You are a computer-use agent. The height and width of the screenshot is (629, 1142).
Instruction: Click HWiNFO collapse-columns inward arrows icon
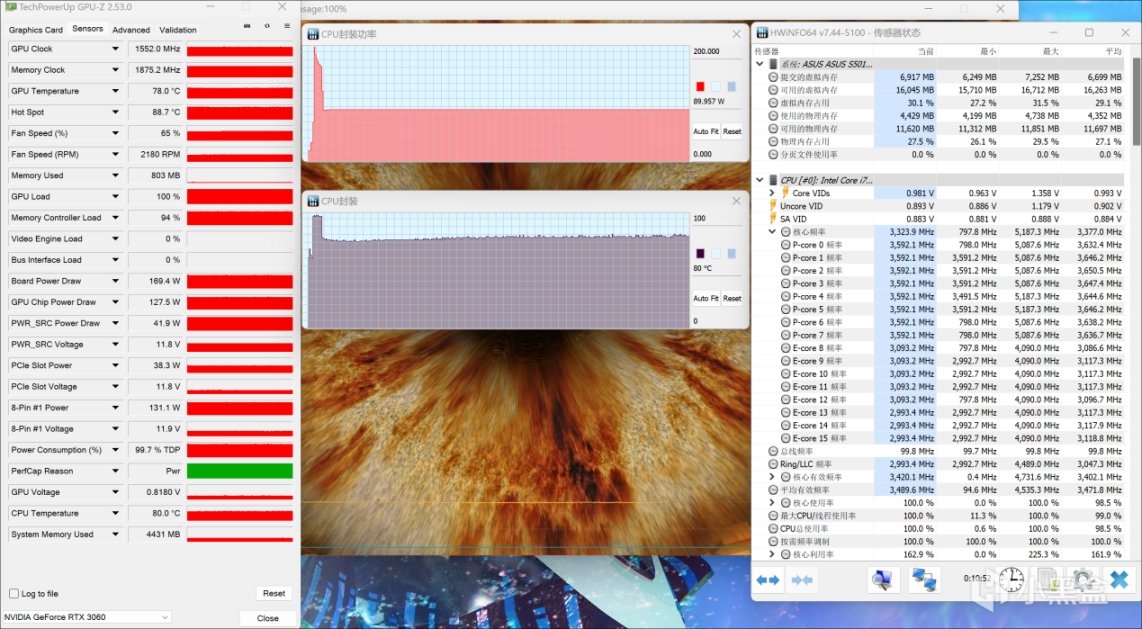click(802, 580)
